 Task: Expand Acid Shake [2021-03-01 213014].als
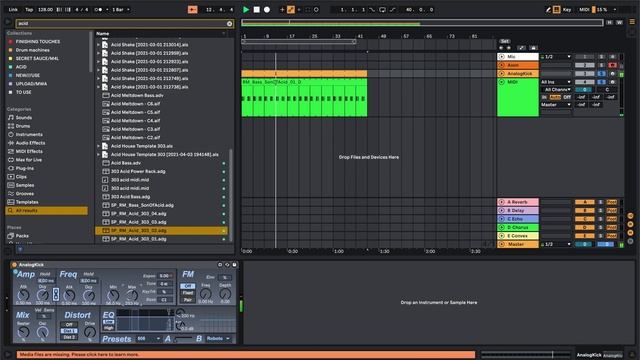98,44
